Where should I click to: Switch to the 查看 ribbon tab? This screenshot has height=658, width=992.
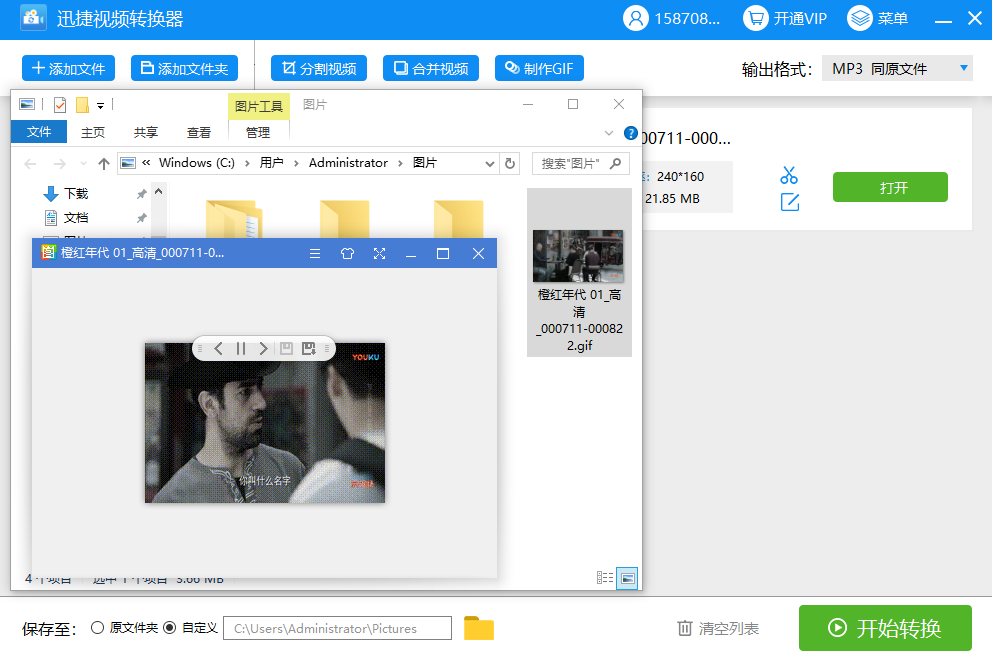coord(199,132)
